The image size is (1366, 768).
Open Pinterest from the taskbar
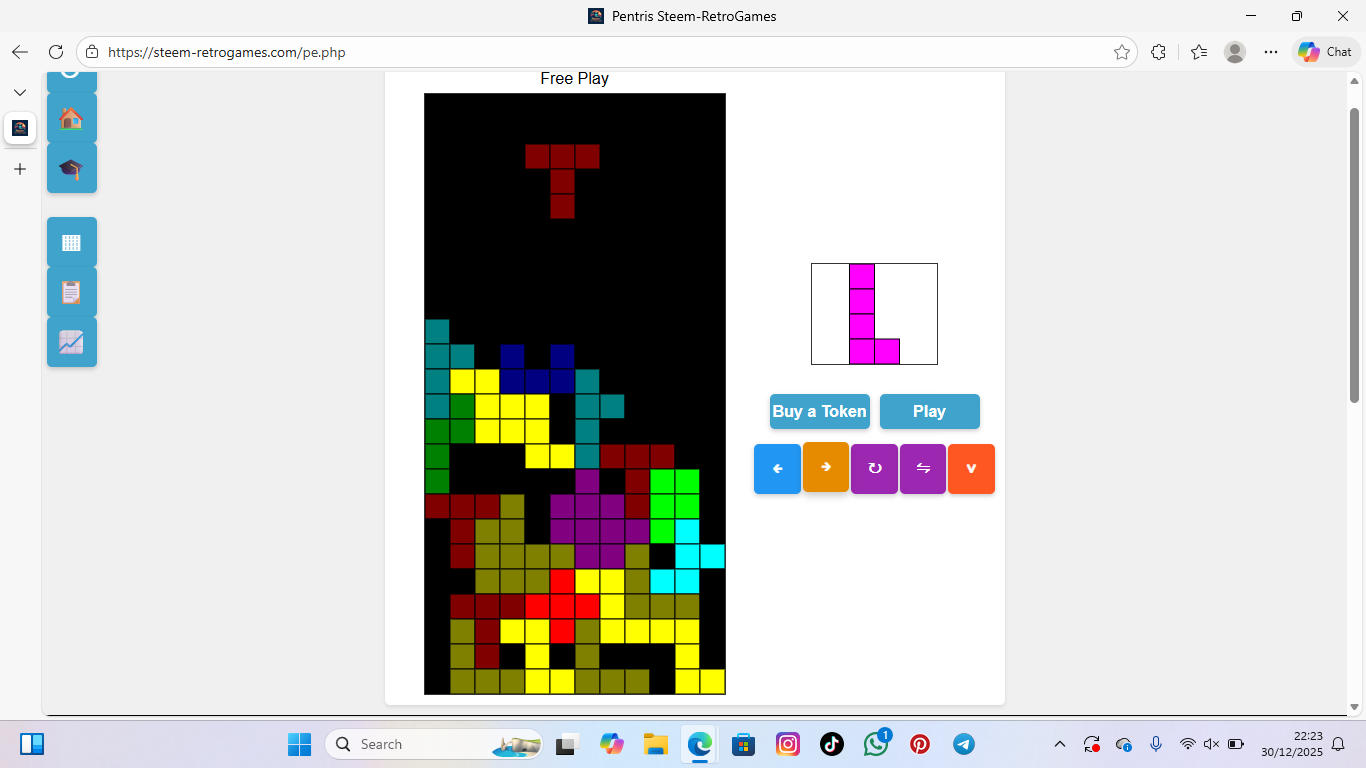pos(920,744)
